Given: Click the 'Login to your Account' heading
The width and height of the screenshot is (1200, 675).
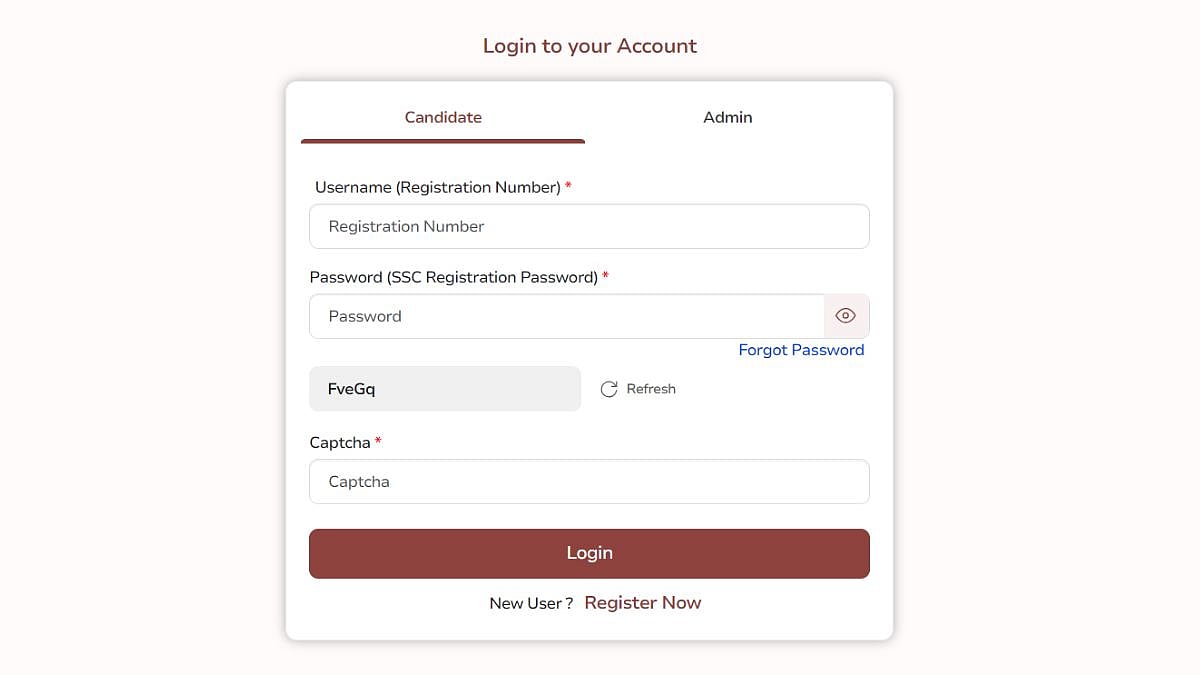Looking at the screenshot, I should click(590, 46).
